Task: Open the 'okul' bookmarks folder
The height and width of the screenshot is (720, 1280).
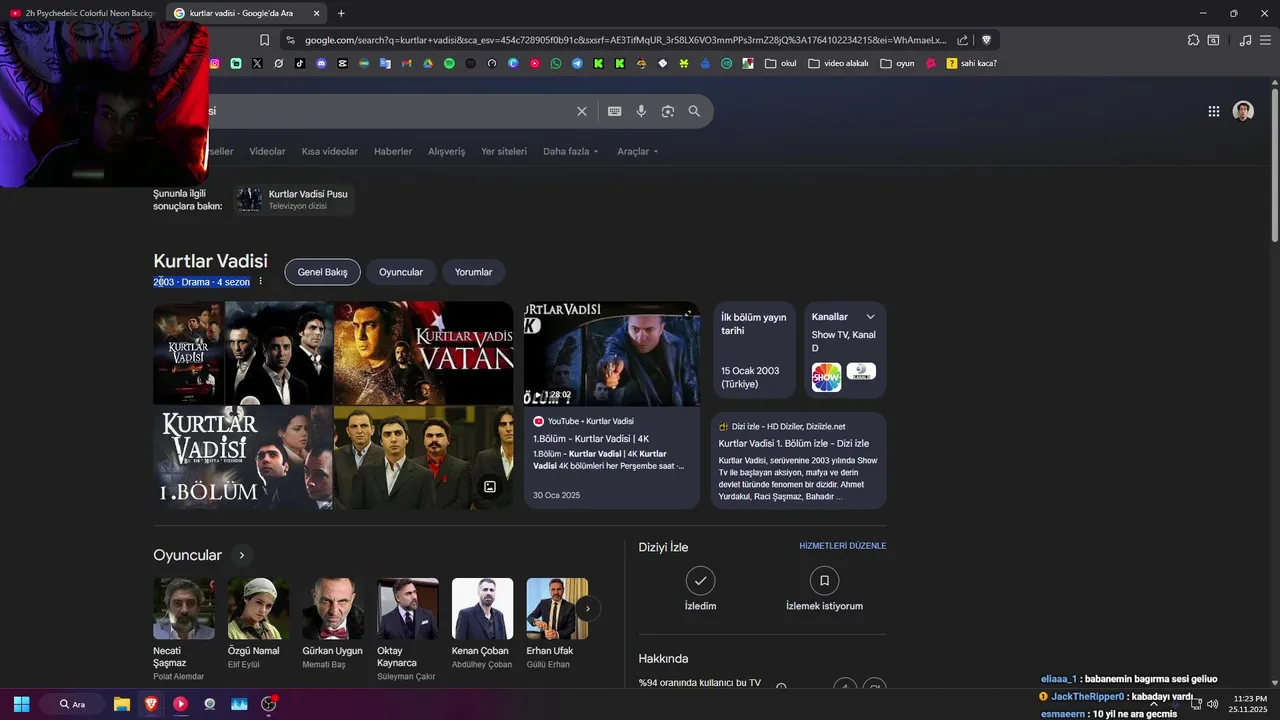Action: pos(781,63)
